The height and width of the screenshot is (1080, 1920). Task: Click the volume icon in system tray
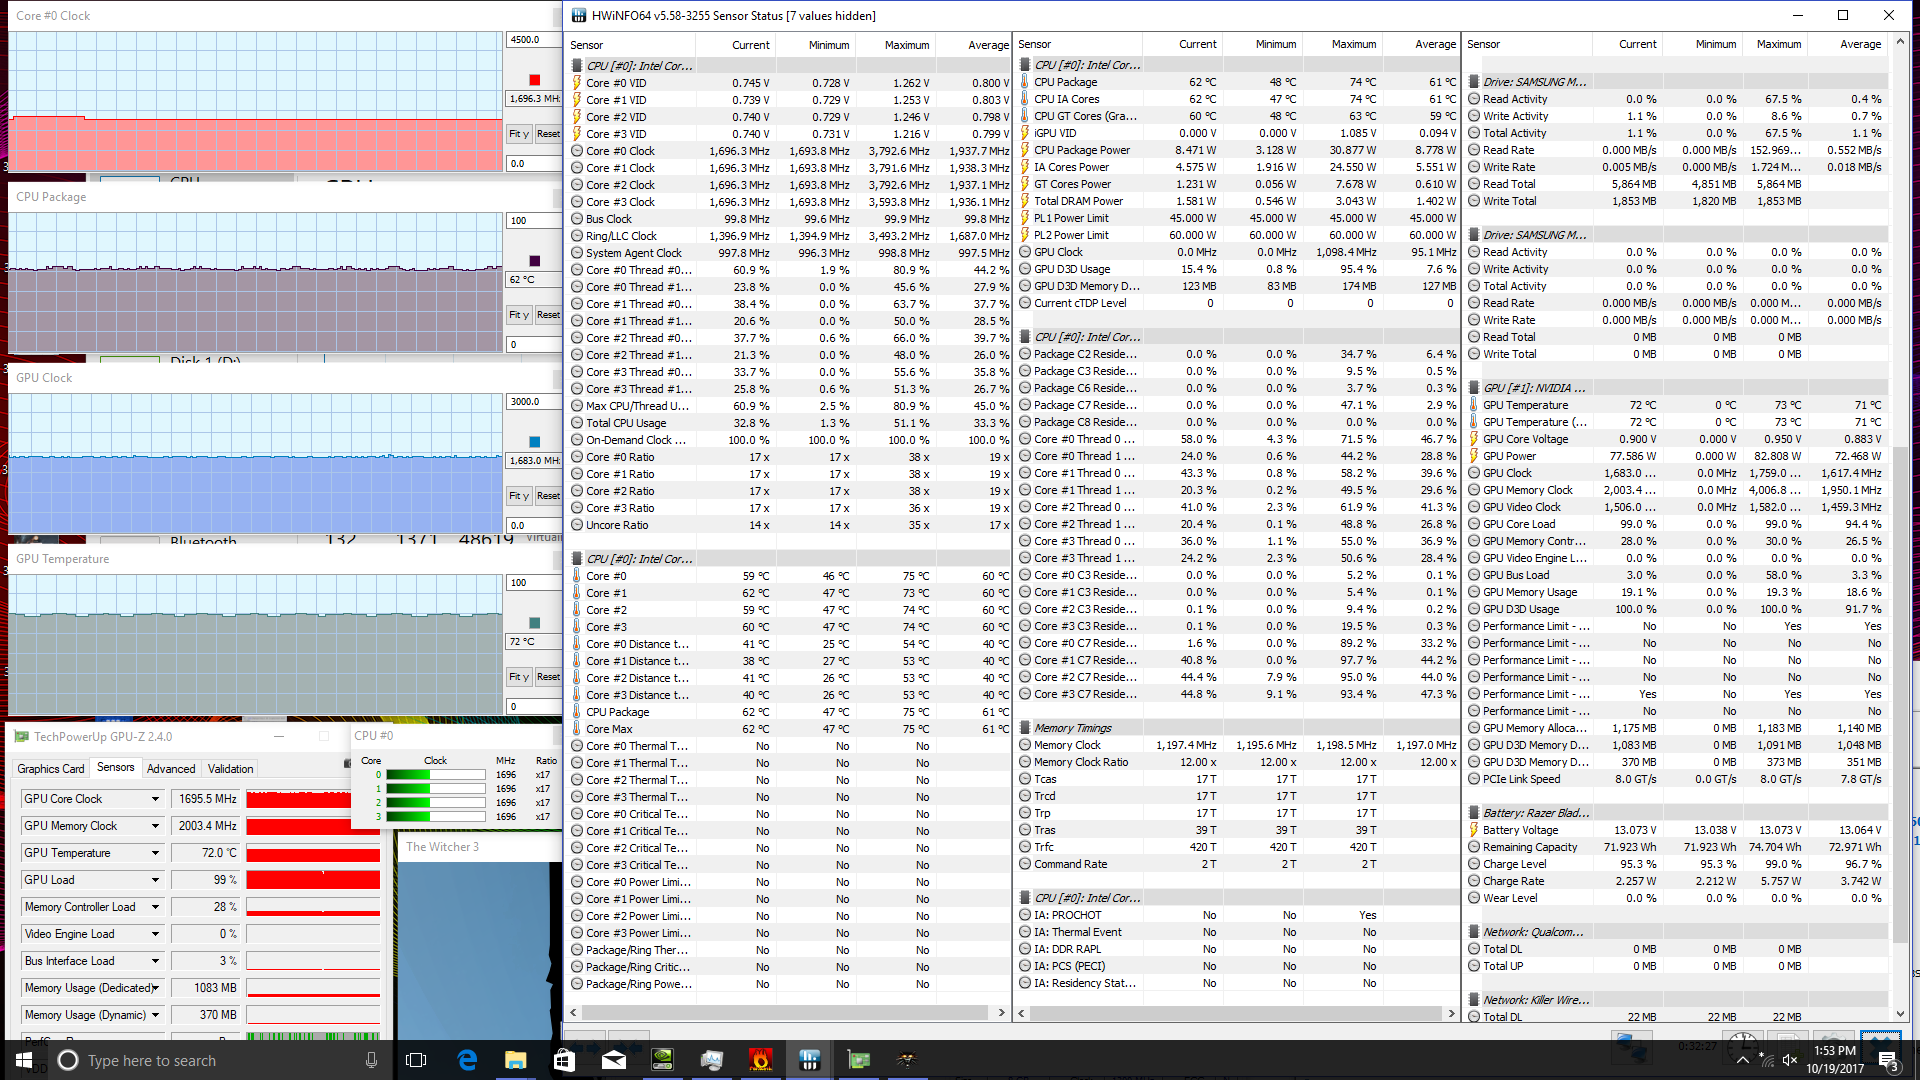(1790, 1060)
